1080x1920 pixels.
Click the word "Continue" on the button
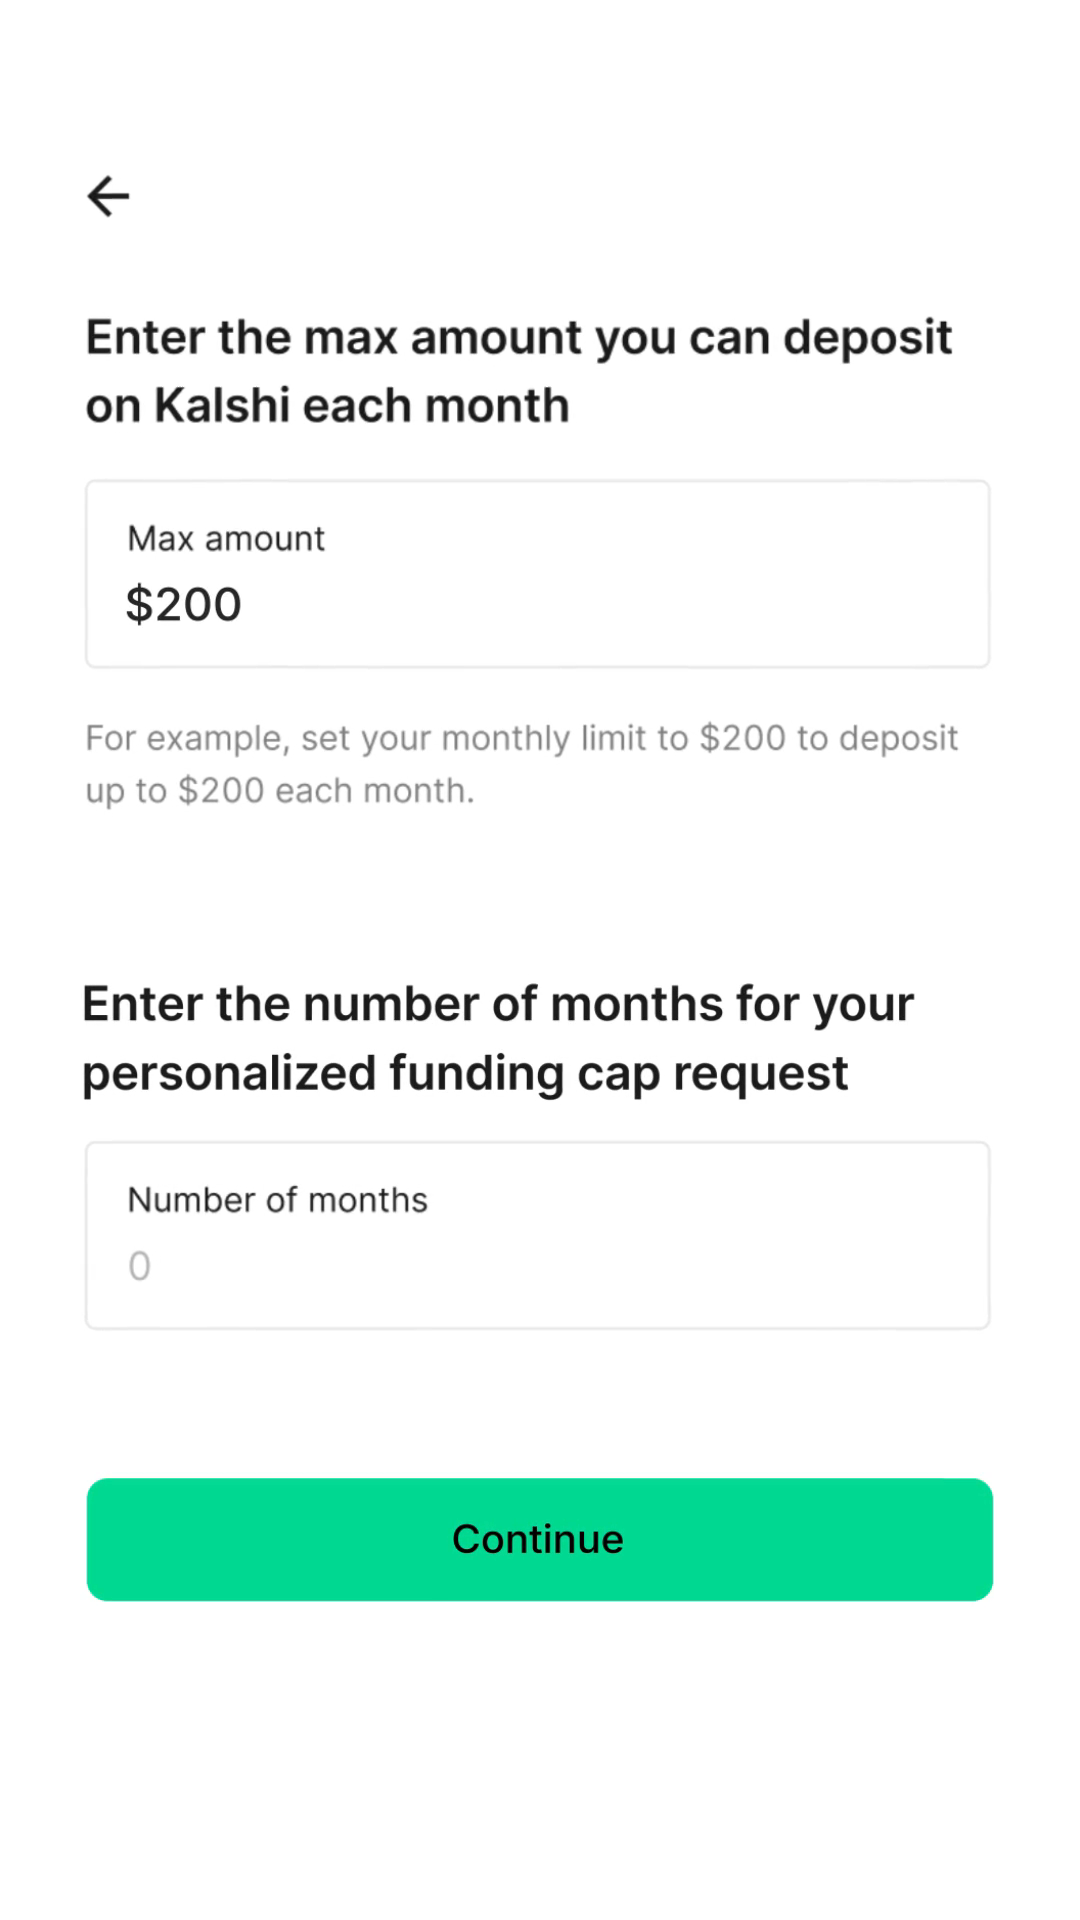[x=538, y=1539]
